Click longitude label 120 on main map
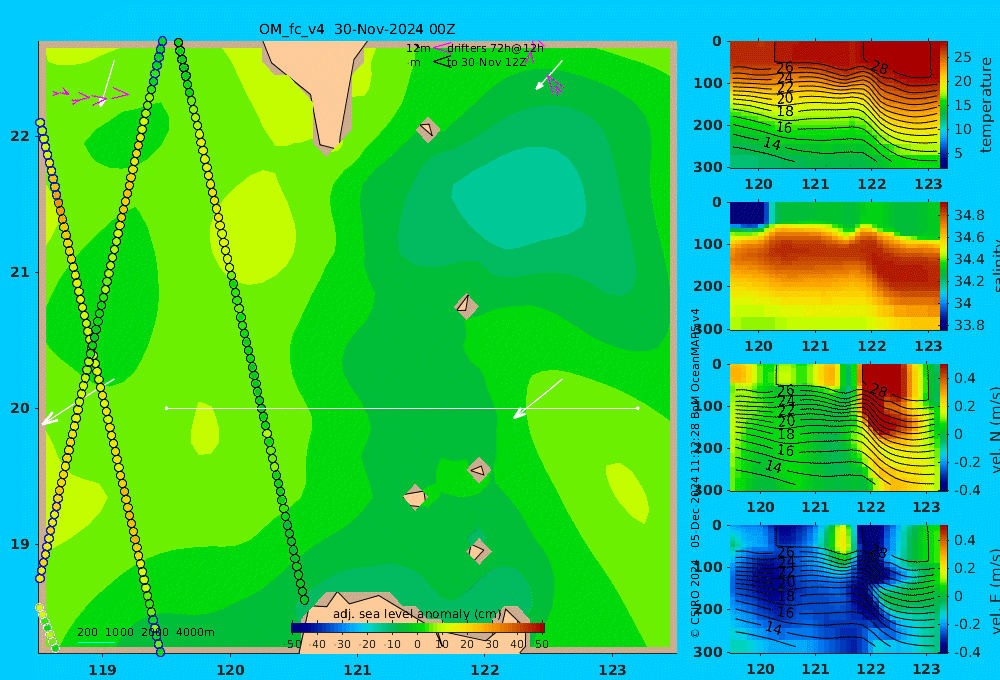Screen dimensions: 1000x680 230,670
